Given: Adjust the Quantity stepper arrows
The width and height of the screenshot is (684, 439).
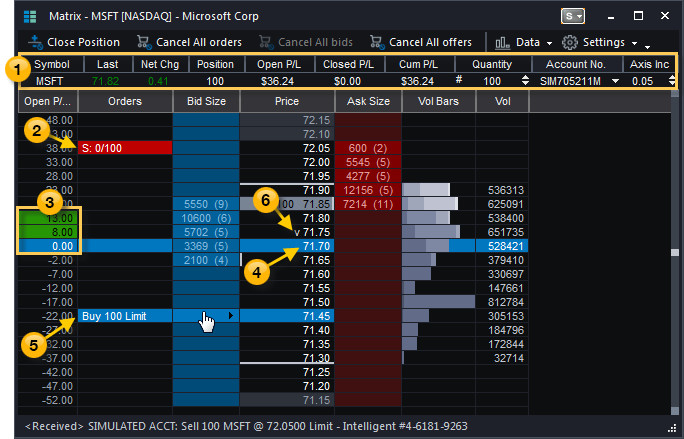Looking at the screenshot, I should (x=525, y=81).
